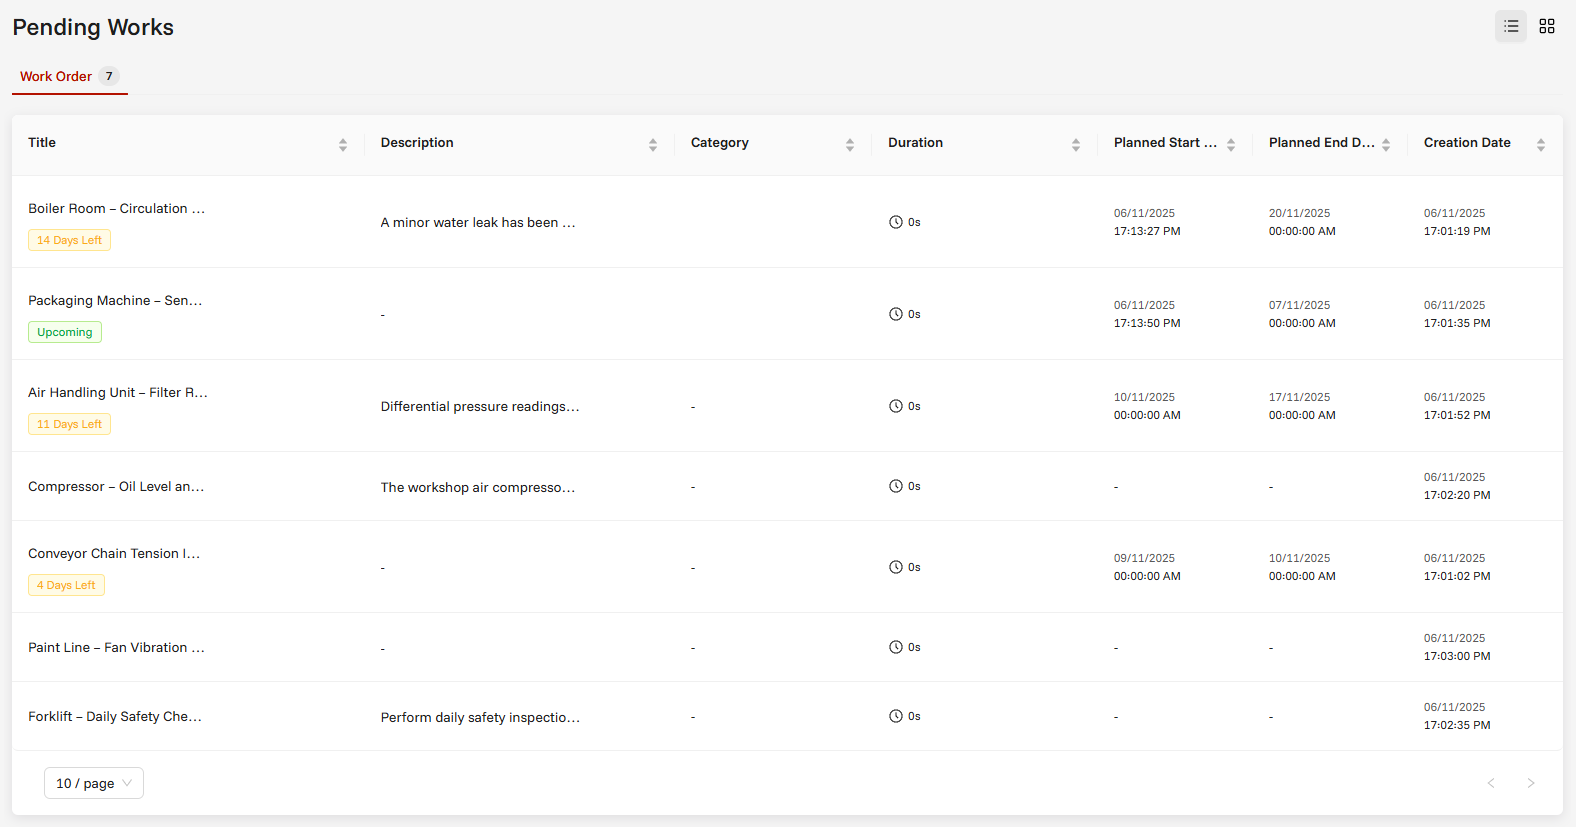This screenshot has height=827, width=1576.
Task: Open Paint Line – Fan Vibration row
Action: point(787,647)
